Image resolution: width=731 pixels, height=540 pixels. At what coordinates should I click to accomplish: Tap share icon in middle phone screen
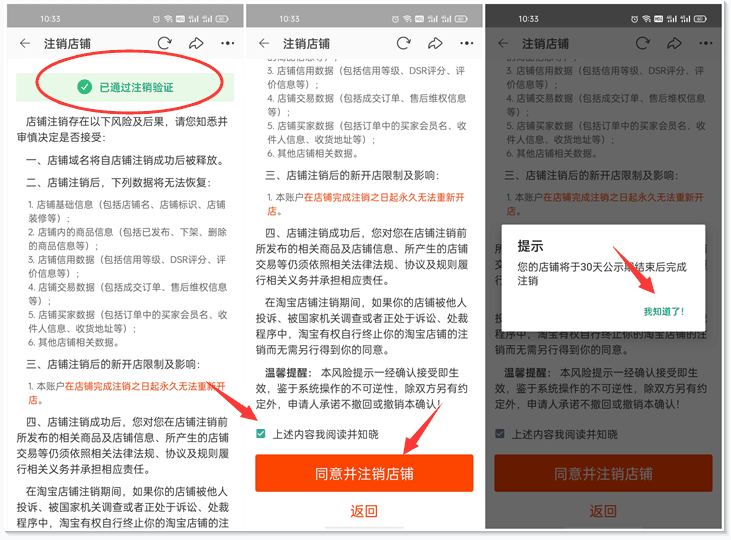point(435,43)
